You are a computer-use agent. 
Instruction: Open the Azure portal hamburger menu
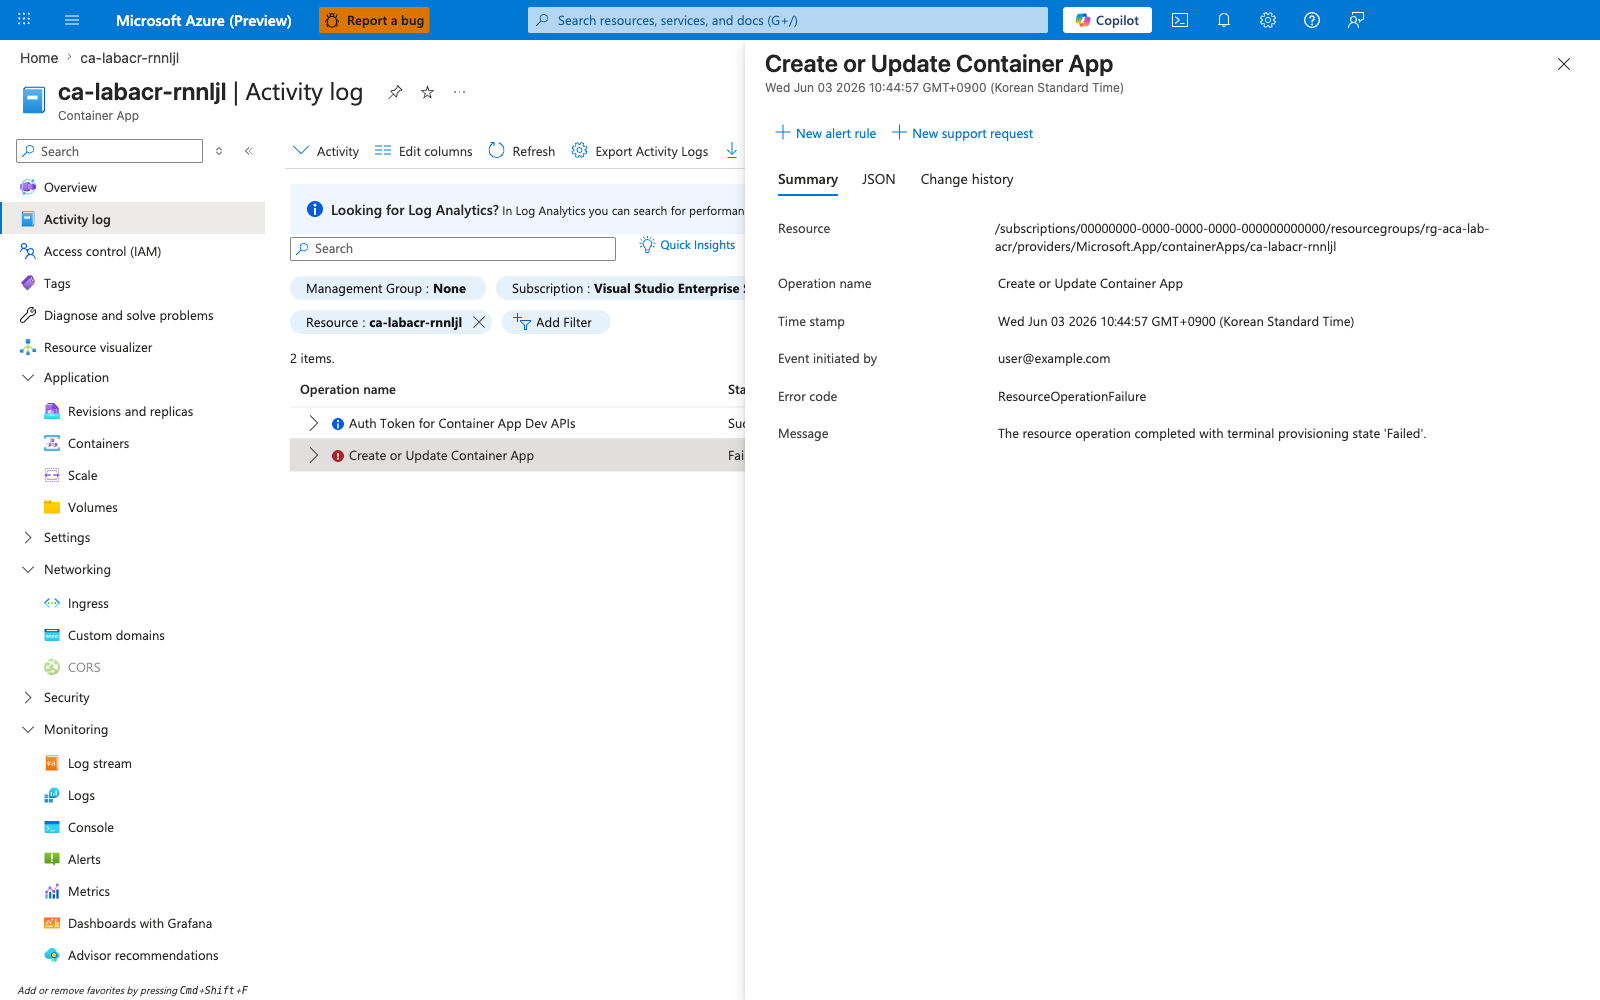coord(71,20)
